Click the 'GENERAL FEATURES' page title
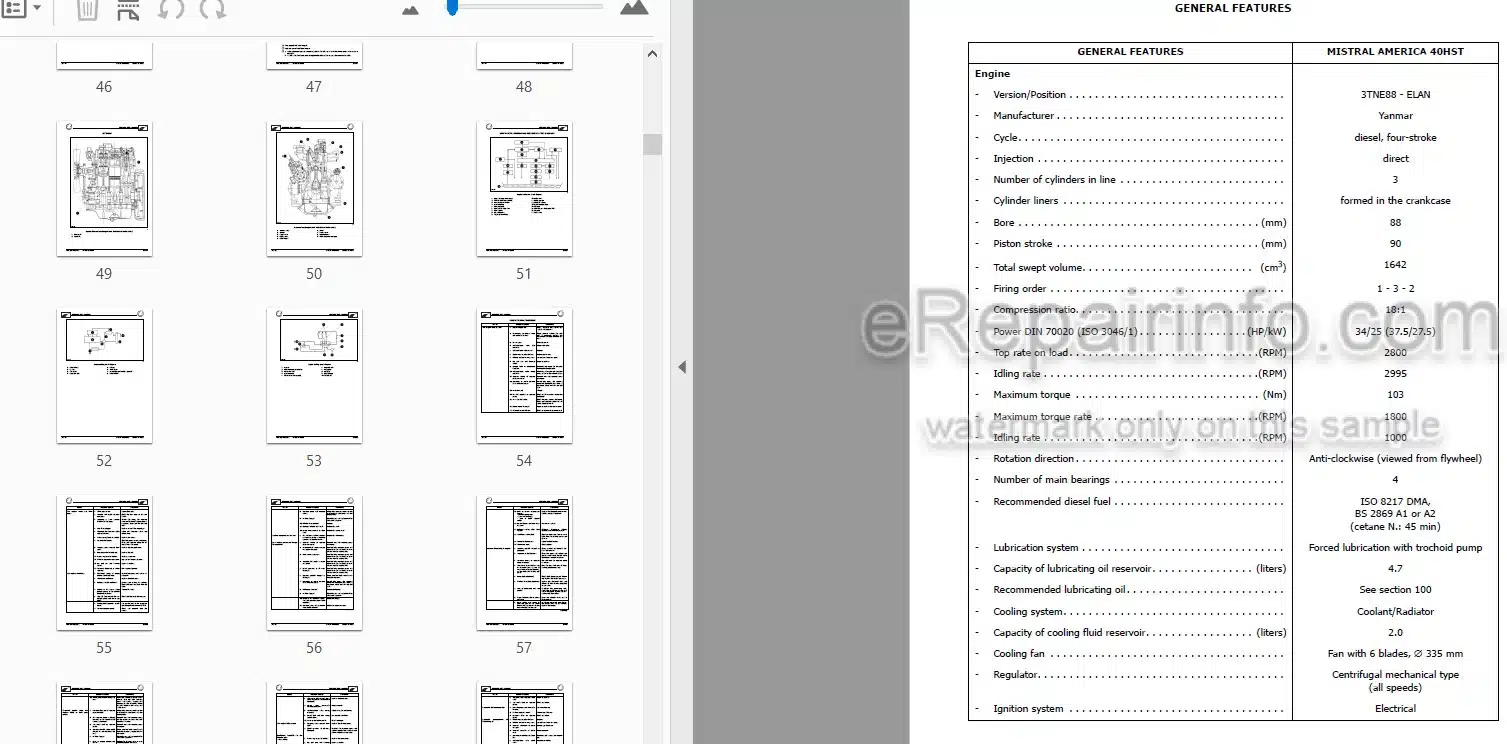The height and width of the screenshot is (744, 1507). (1232, 8)
